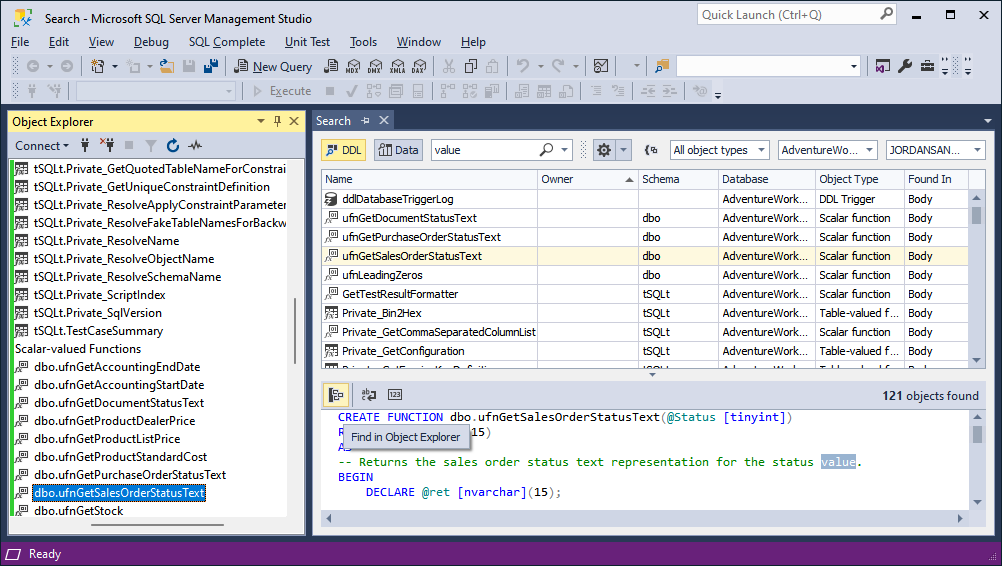Image resolution: width=1002 pixels, height=566 pixels.
Task: Select dbo.ufnGetStock in Object Explorer
Action: (78, 510)
